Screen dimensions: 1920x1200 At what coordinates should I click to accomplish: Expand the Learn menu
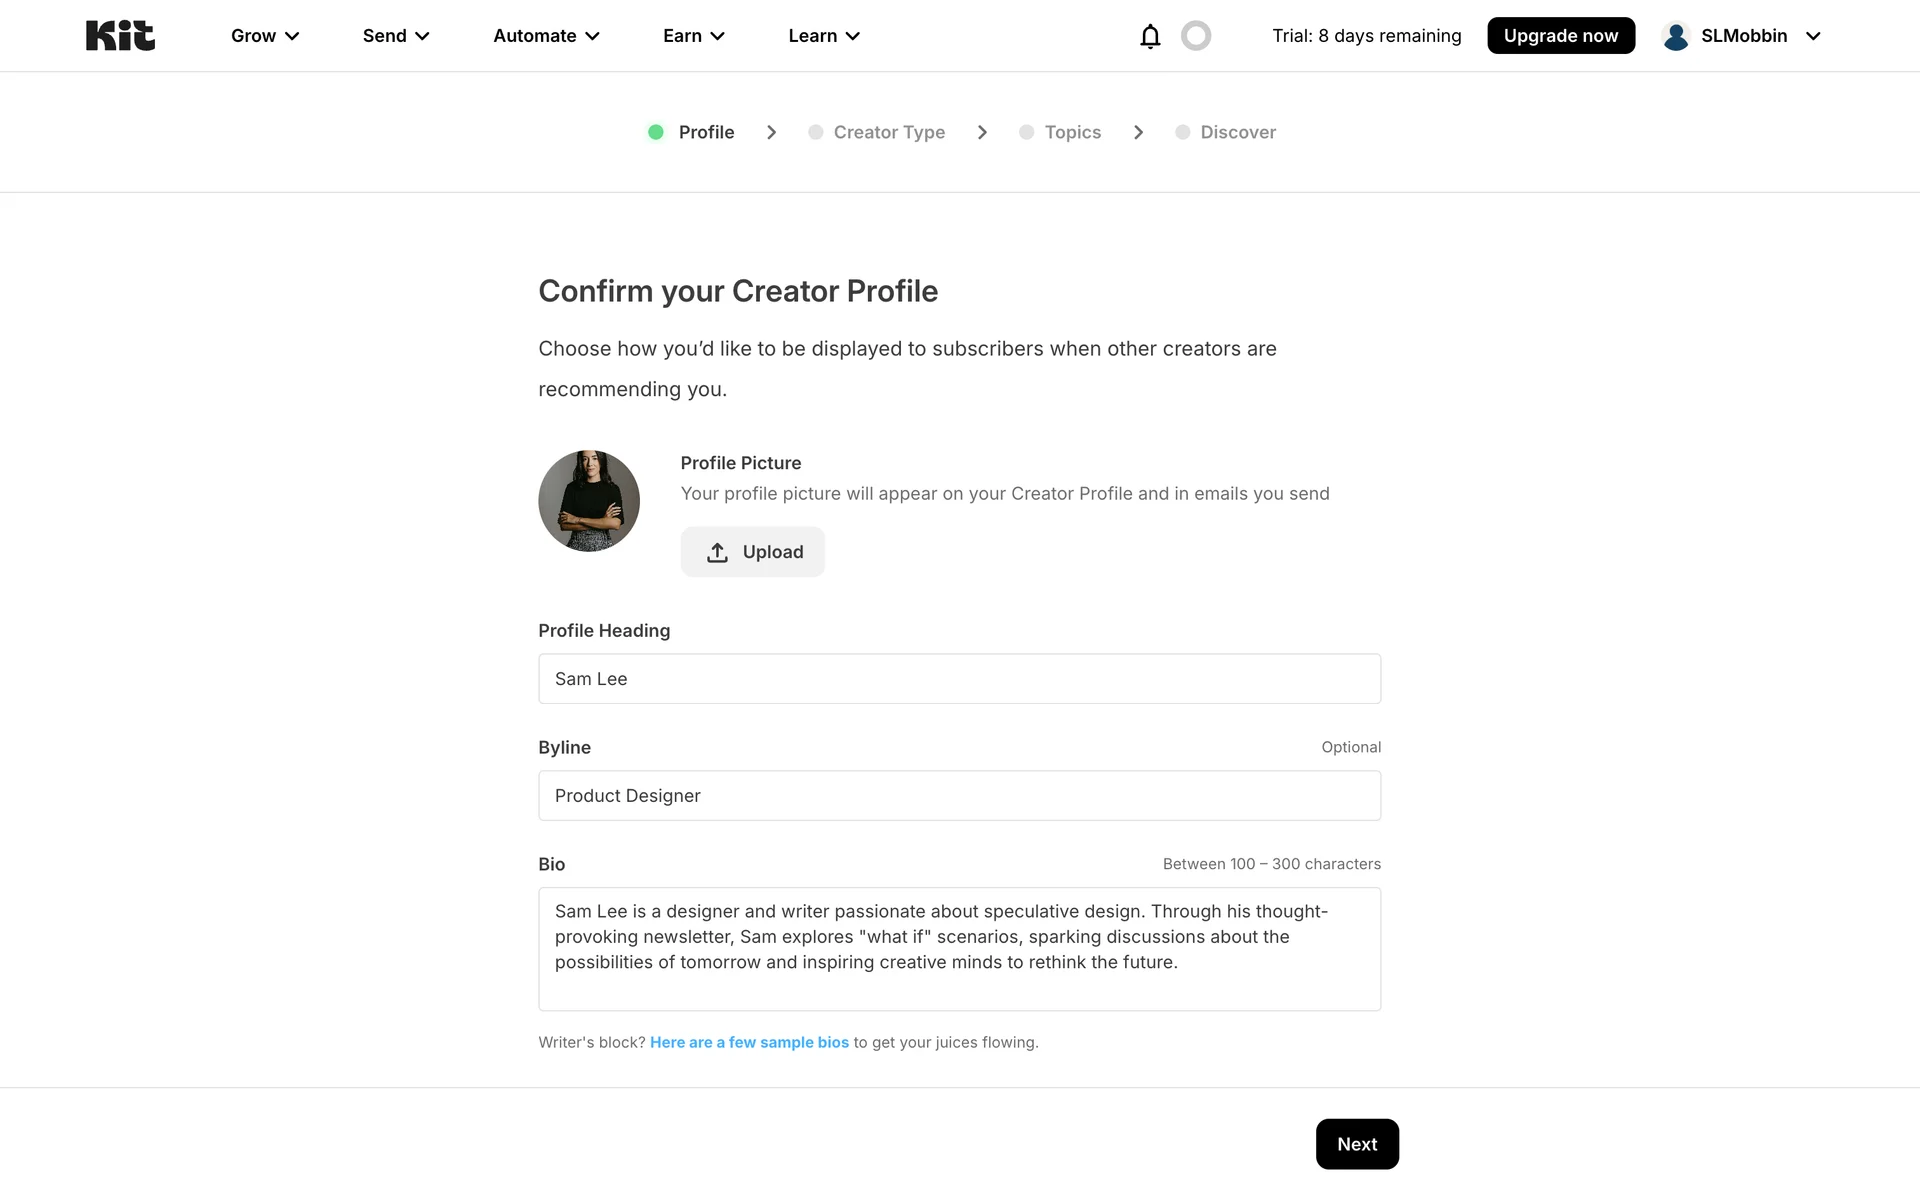coord(824,36)
